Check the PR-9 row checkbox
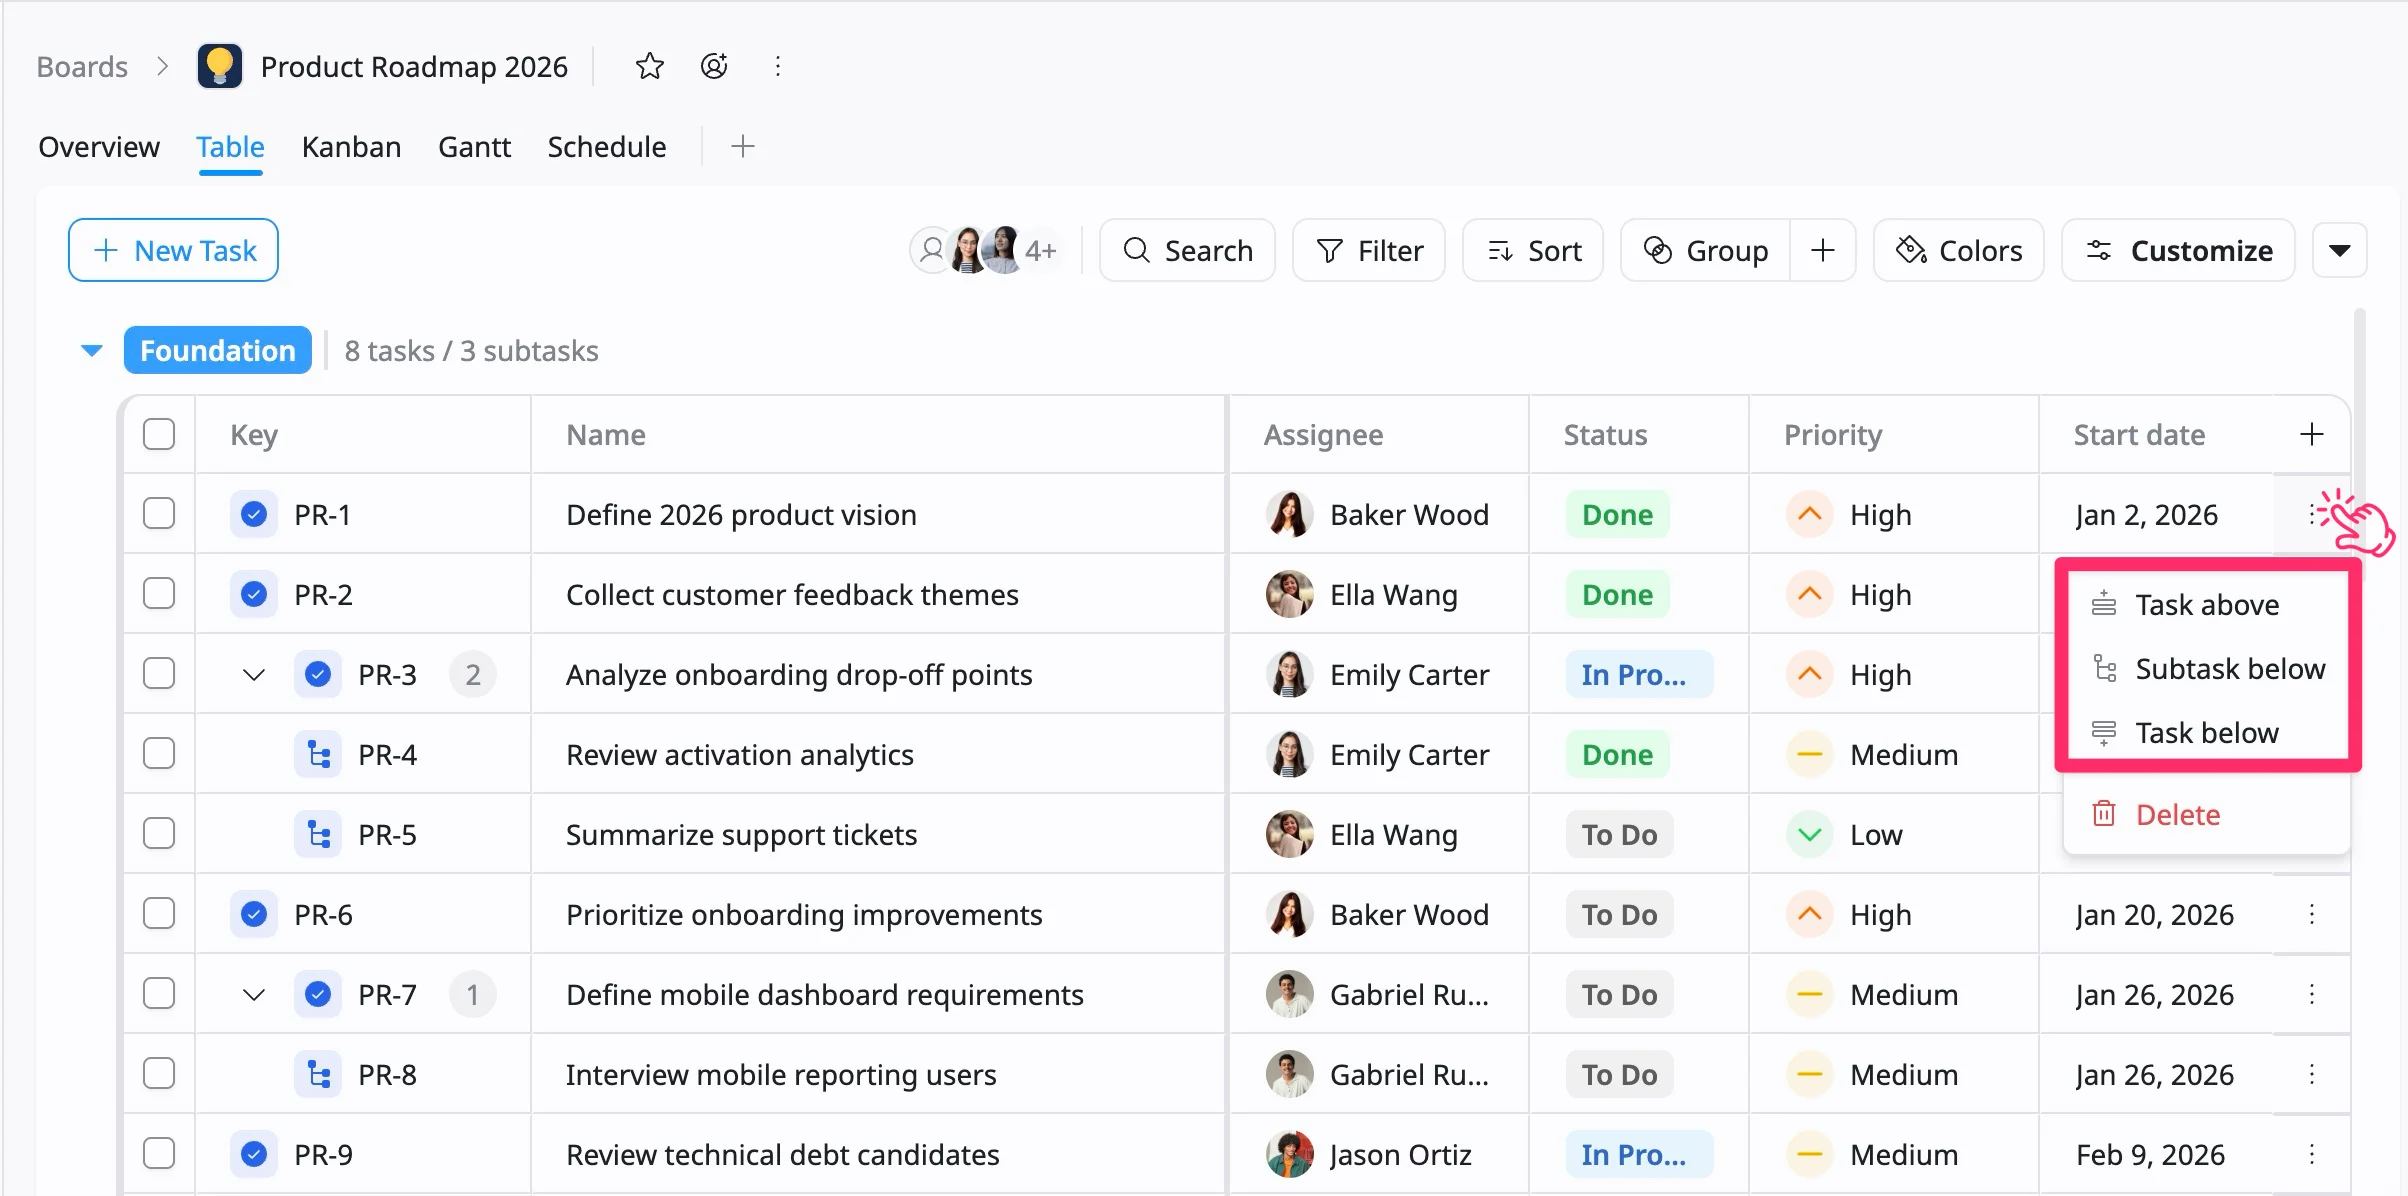 [159, 1154]
